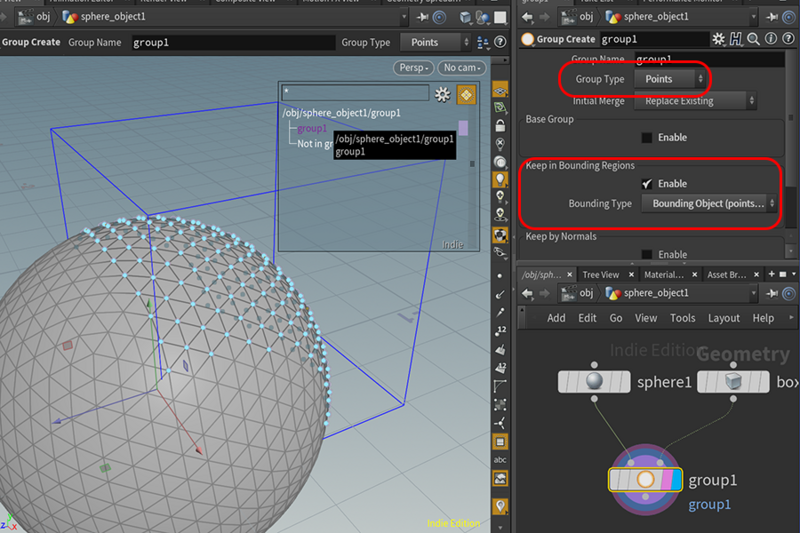Toggle background image display icon
Screen dimensions: 800x533
500,478
